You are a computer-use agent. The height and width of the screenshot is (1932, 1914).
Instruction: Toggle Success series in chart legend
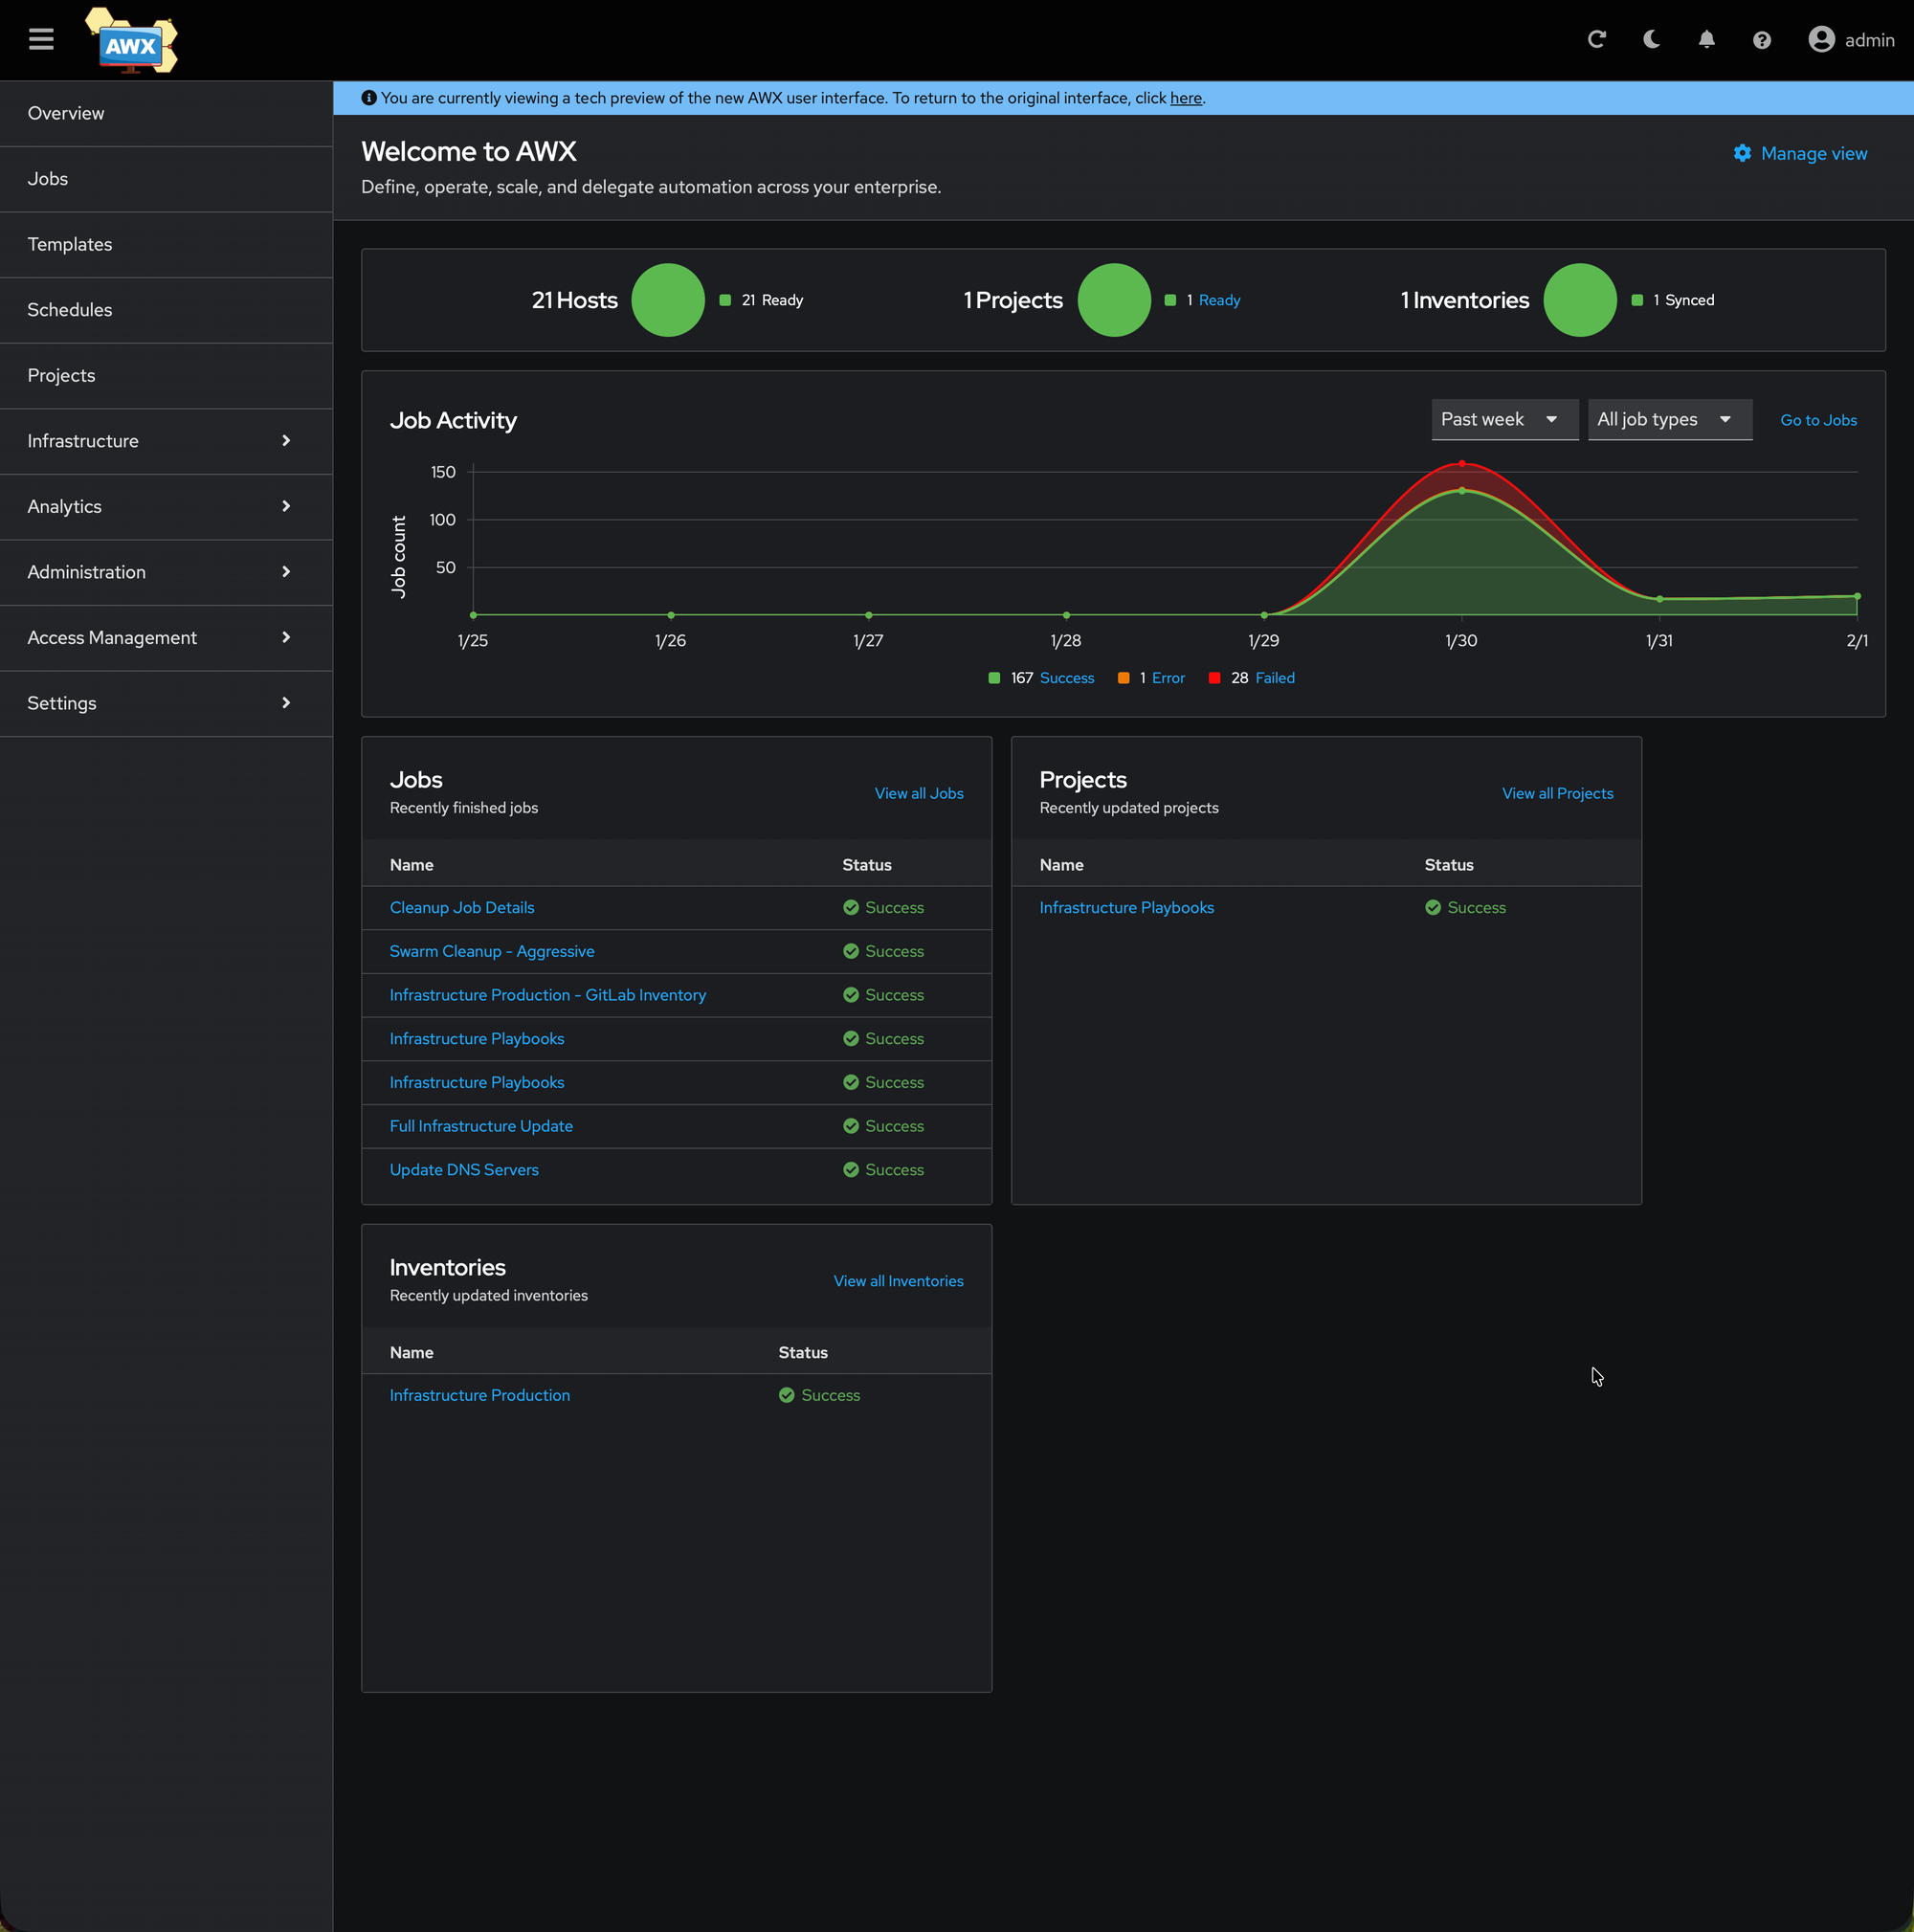1066,678
